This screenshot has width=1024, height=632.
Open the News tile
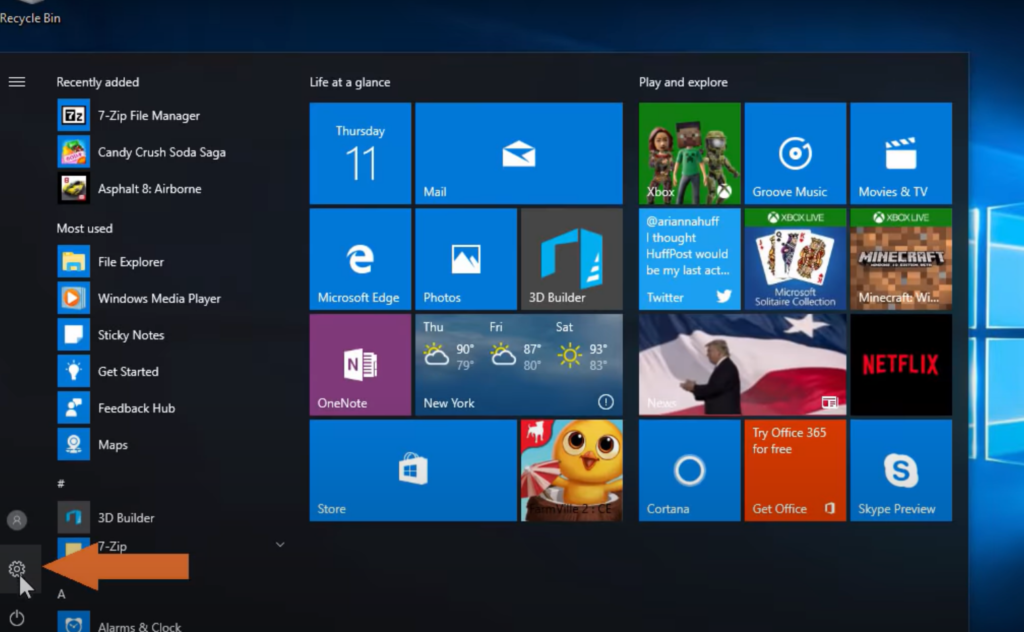(743, 365)
